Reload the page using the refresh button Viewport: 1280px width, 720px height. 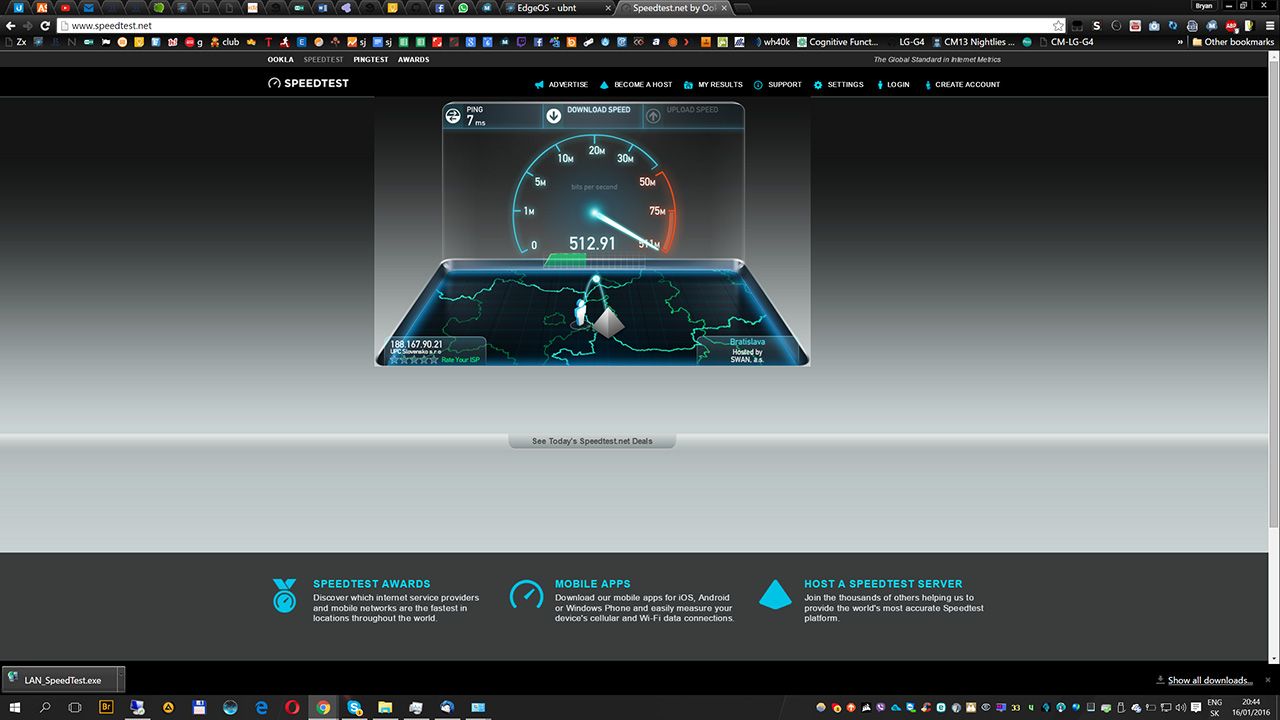coord(45,25)
